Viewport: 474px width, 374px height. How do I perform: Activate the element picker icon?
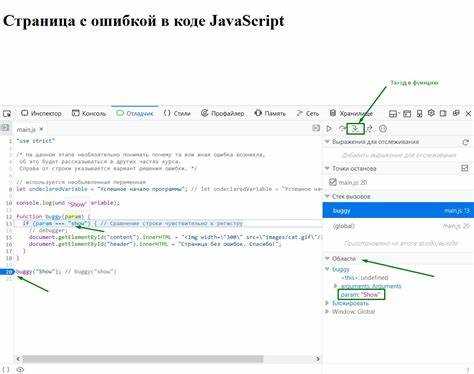tap(7, 114)
